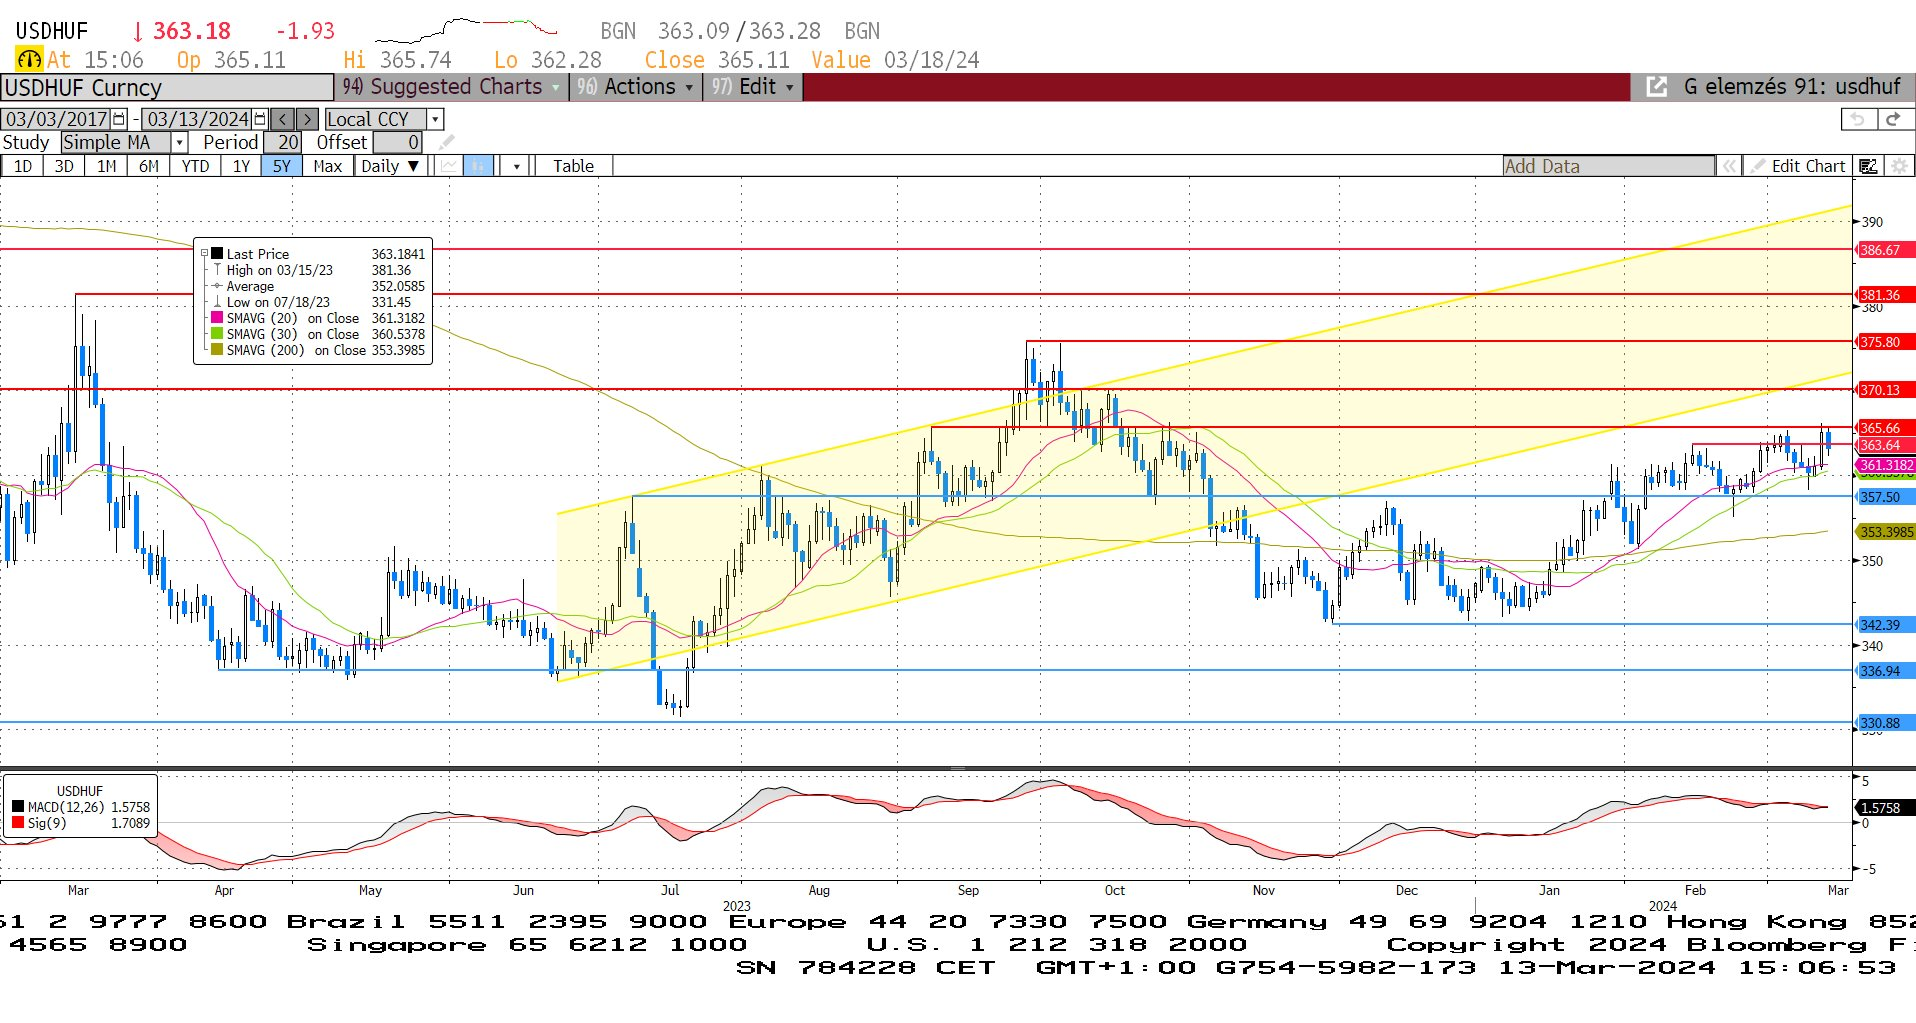The height and width of the screenshot is (1023, 1916).
Task: Click the High on 03/15/23 legend row
Action: (x=312, y=270)
